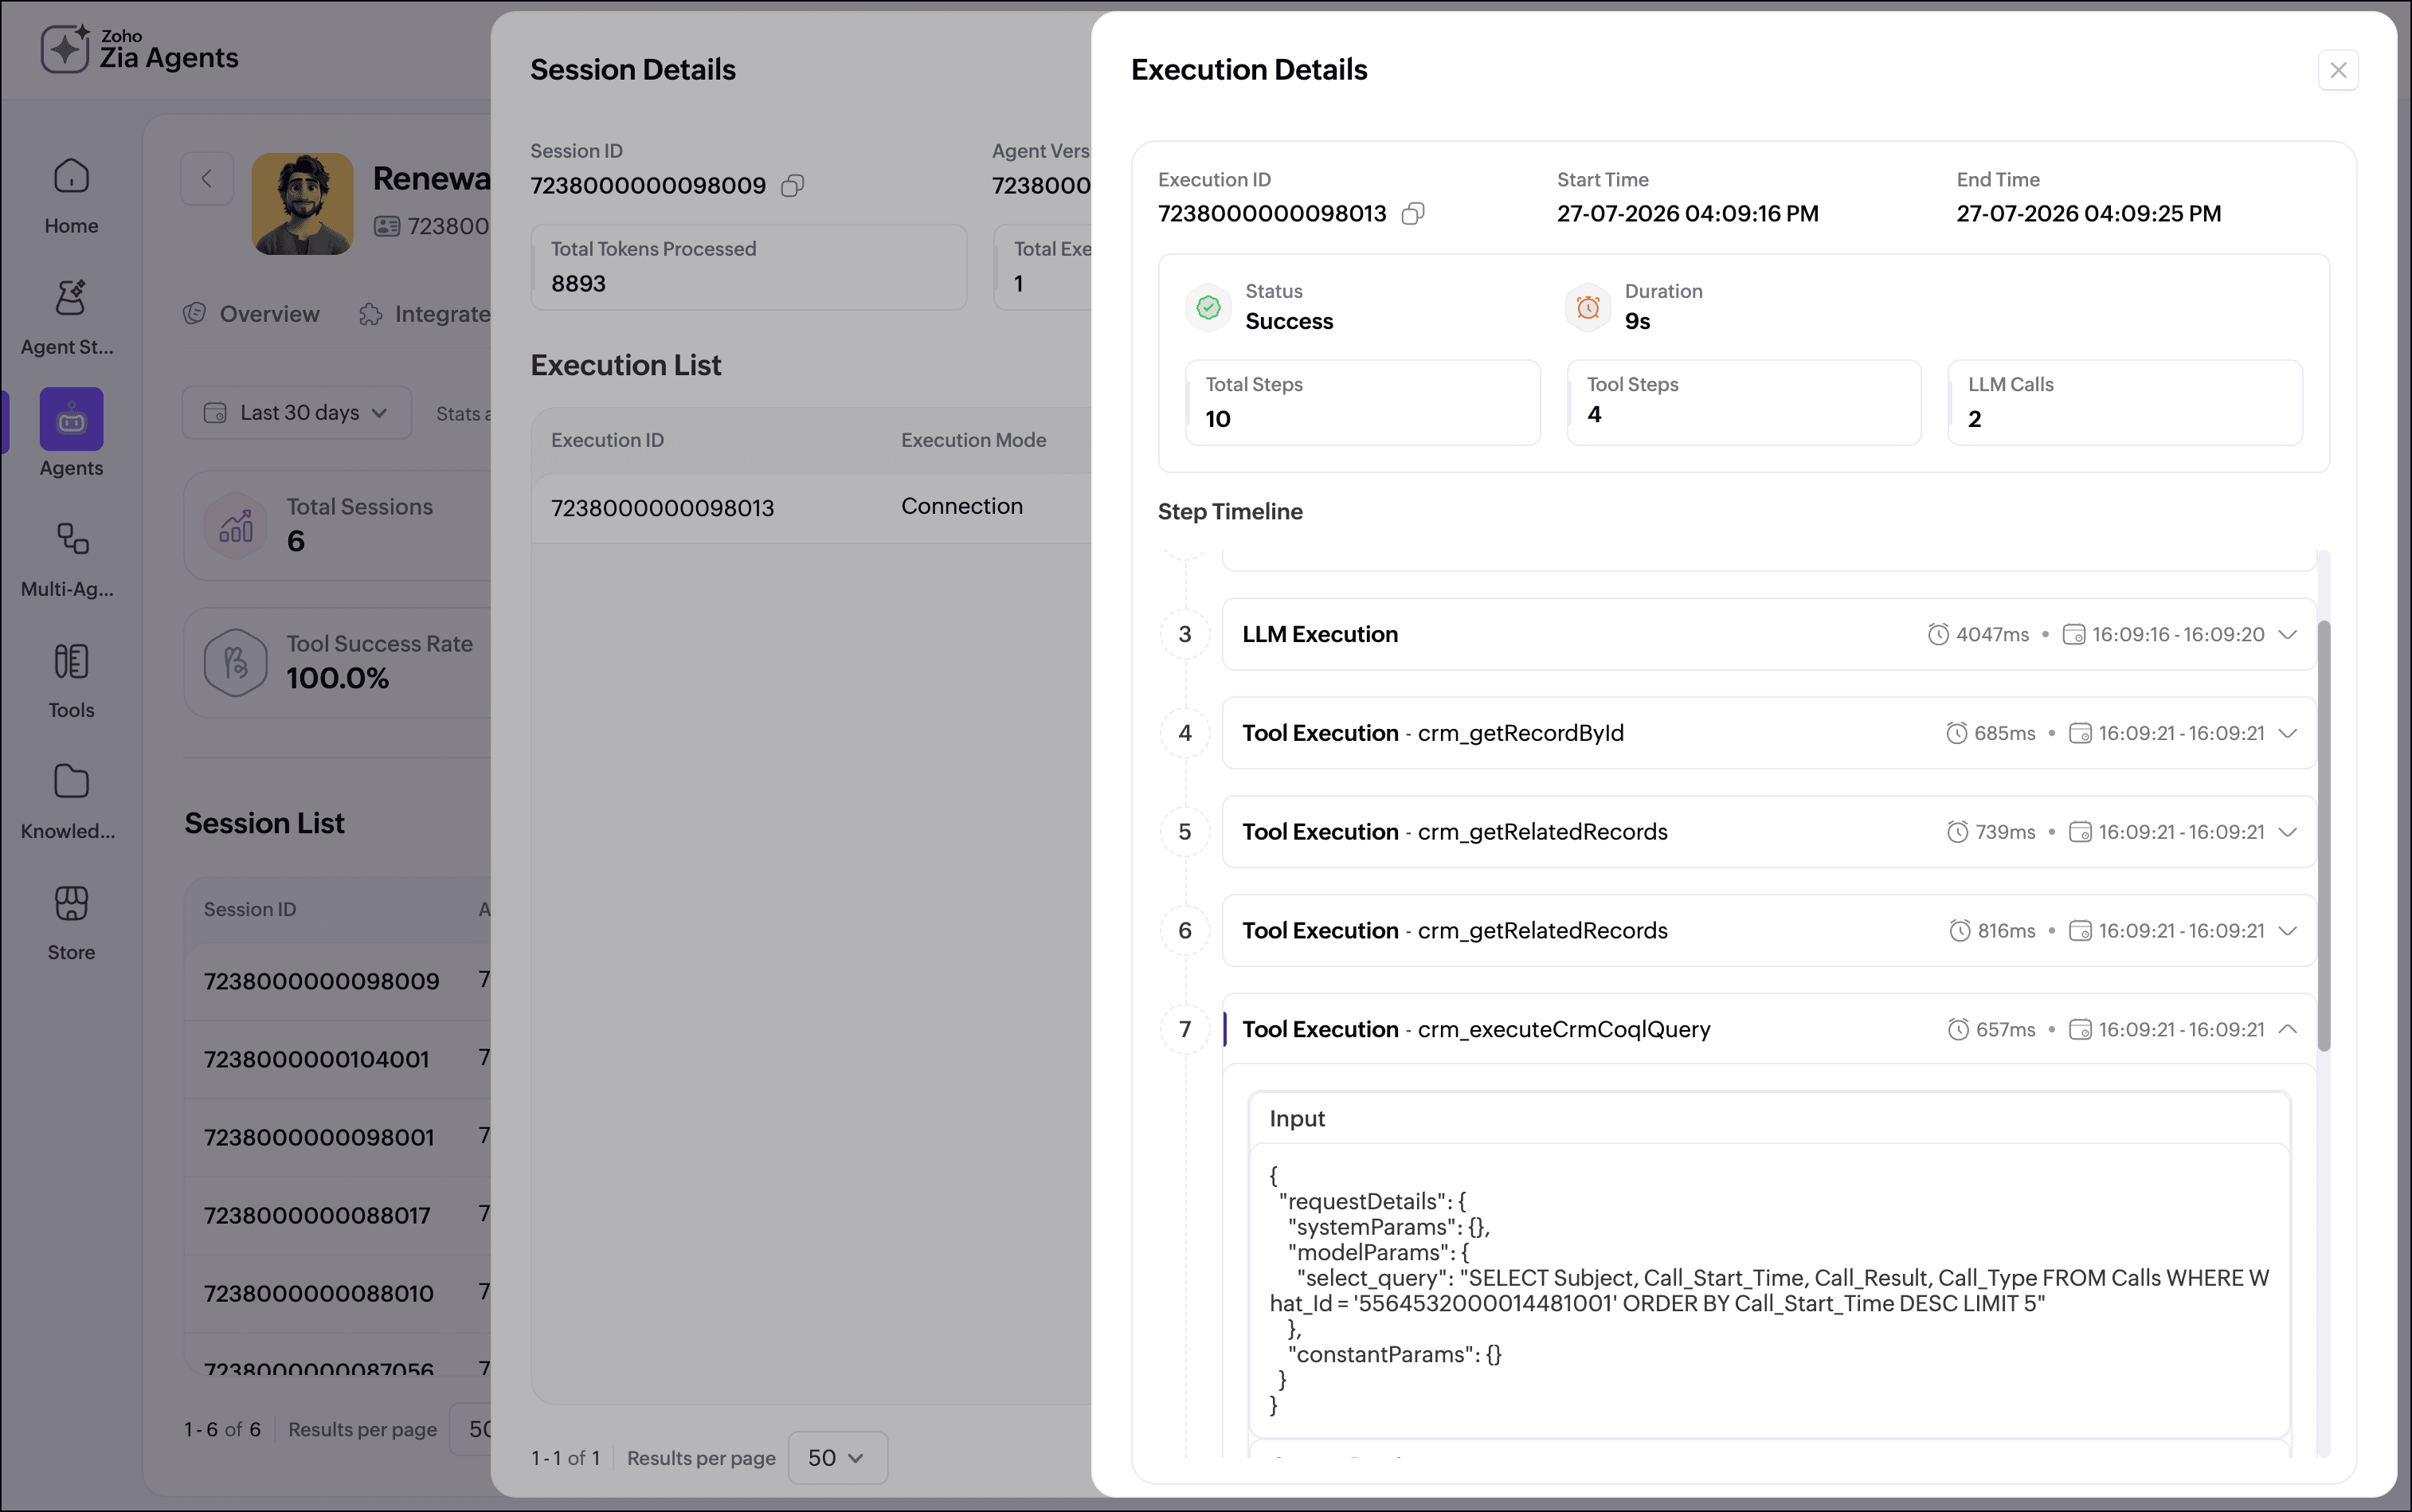Click the Total Sessions chart icon
Image resolution: width=2412 pixels, height=1512 pixels.
tap(236, 525)
